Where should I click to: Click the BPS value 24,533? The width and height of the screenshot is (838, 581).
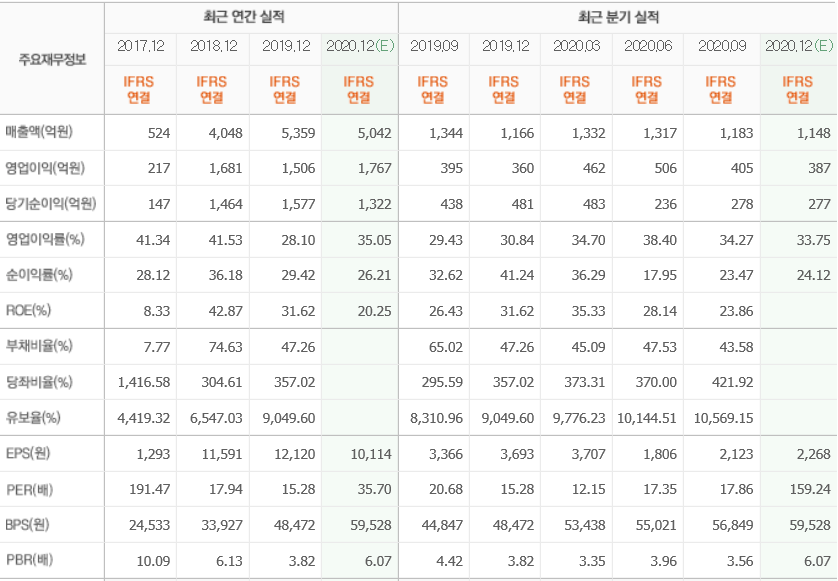[x=150, y=525]
